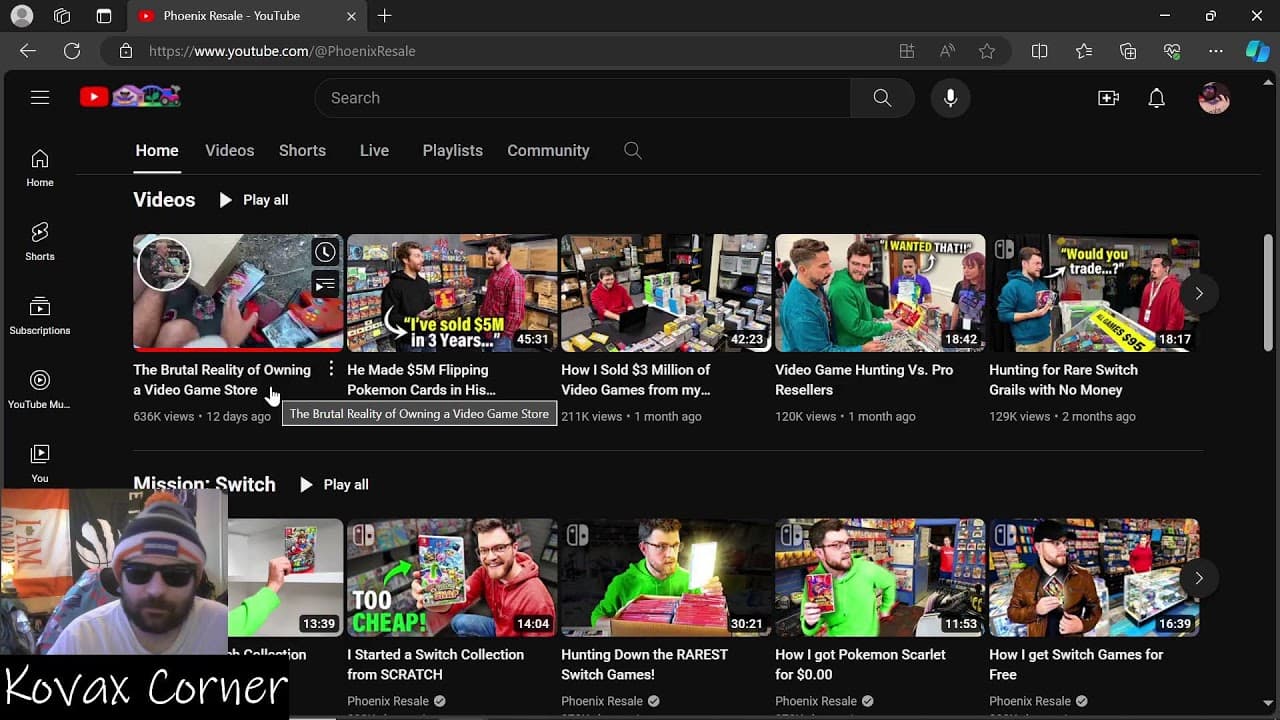Open the apps icon in the address bar
The width and height of the screenshot is (1280, 720).
(907, 51)
